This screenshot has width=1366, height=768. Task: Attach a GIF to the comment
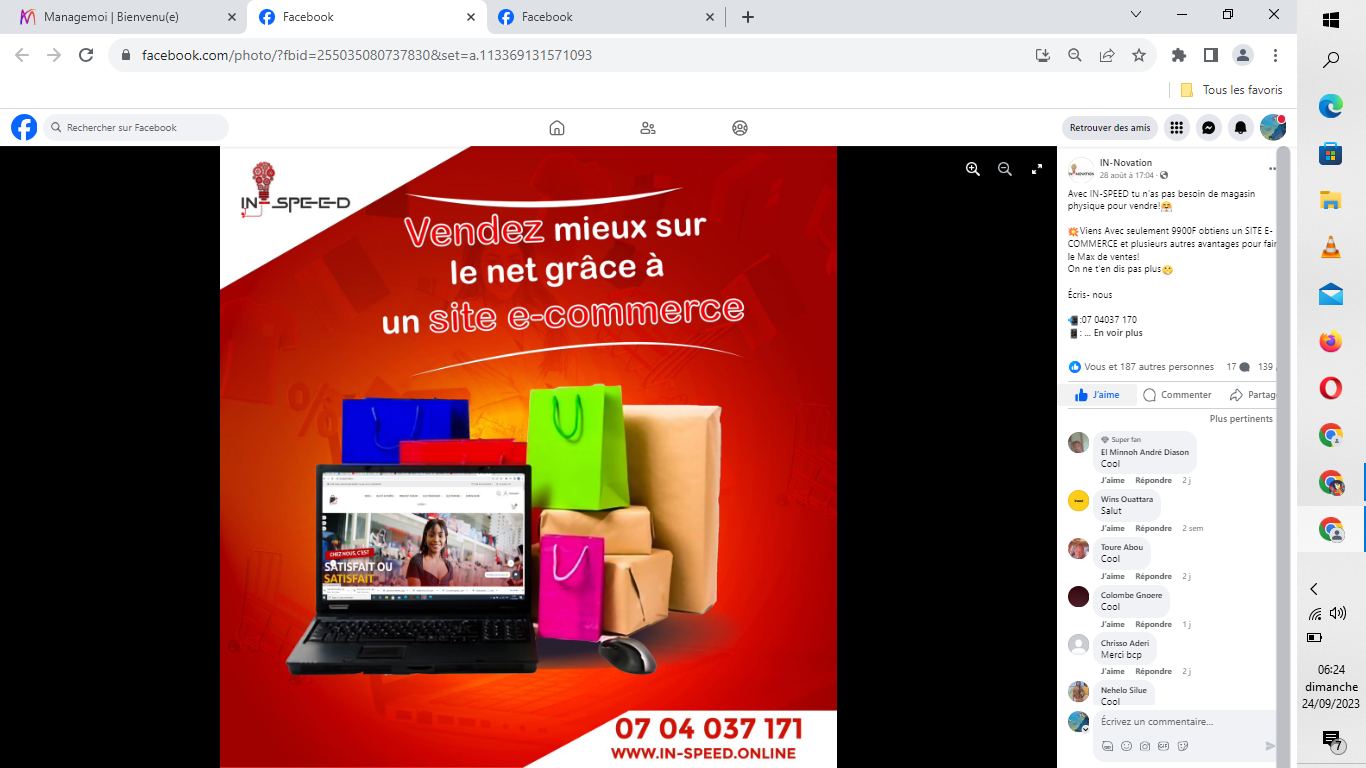[x=1164, y=746]
